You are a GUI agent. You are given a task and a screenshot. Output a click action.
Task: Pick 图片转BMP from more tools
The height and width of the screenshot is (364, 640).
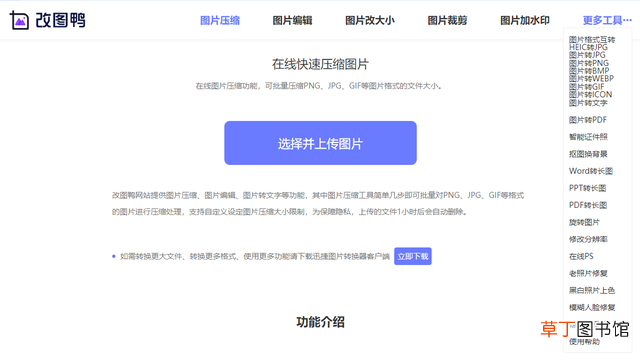point(589,71)
